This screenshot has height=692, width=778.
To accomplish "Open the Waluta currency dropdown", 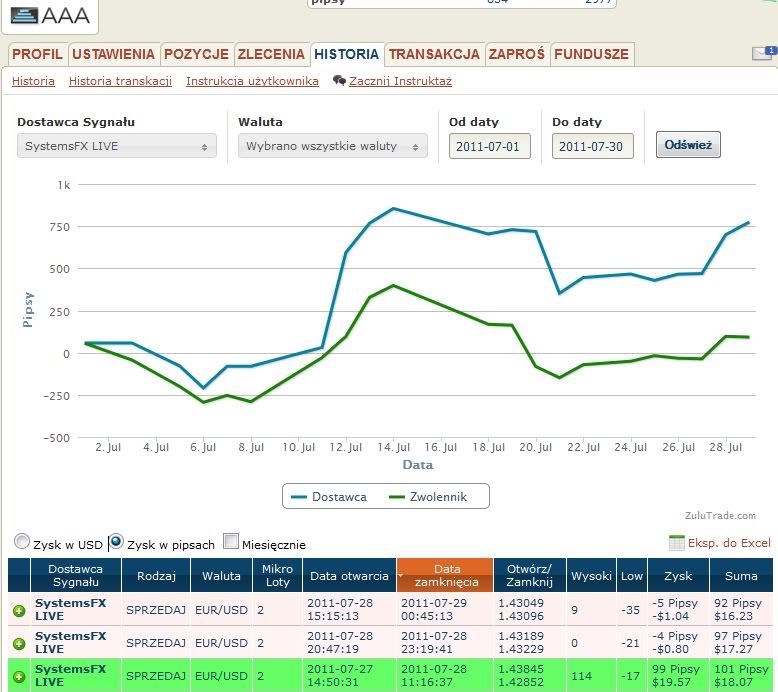I will click(x=332, y=146).
